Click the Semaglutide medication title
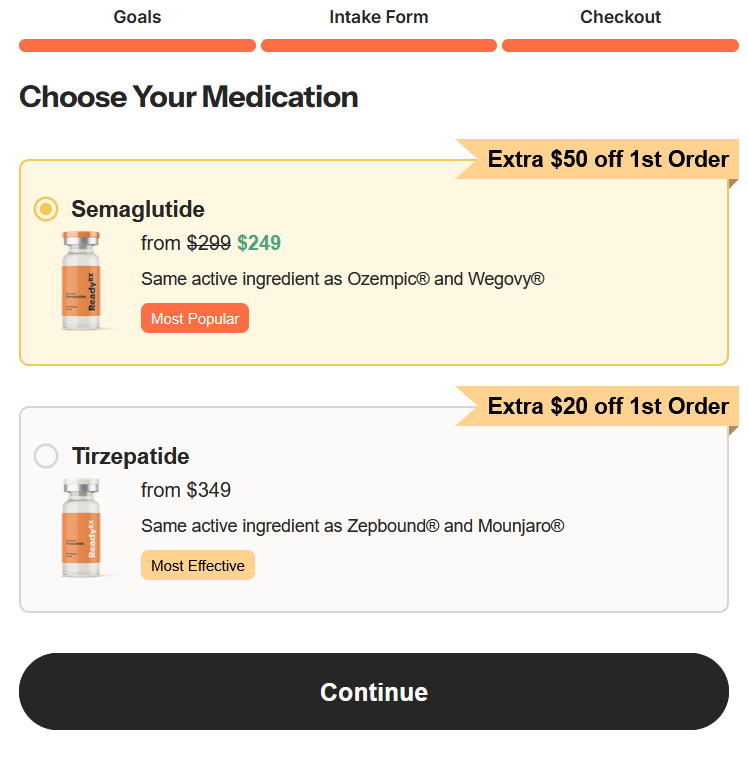 138,209
